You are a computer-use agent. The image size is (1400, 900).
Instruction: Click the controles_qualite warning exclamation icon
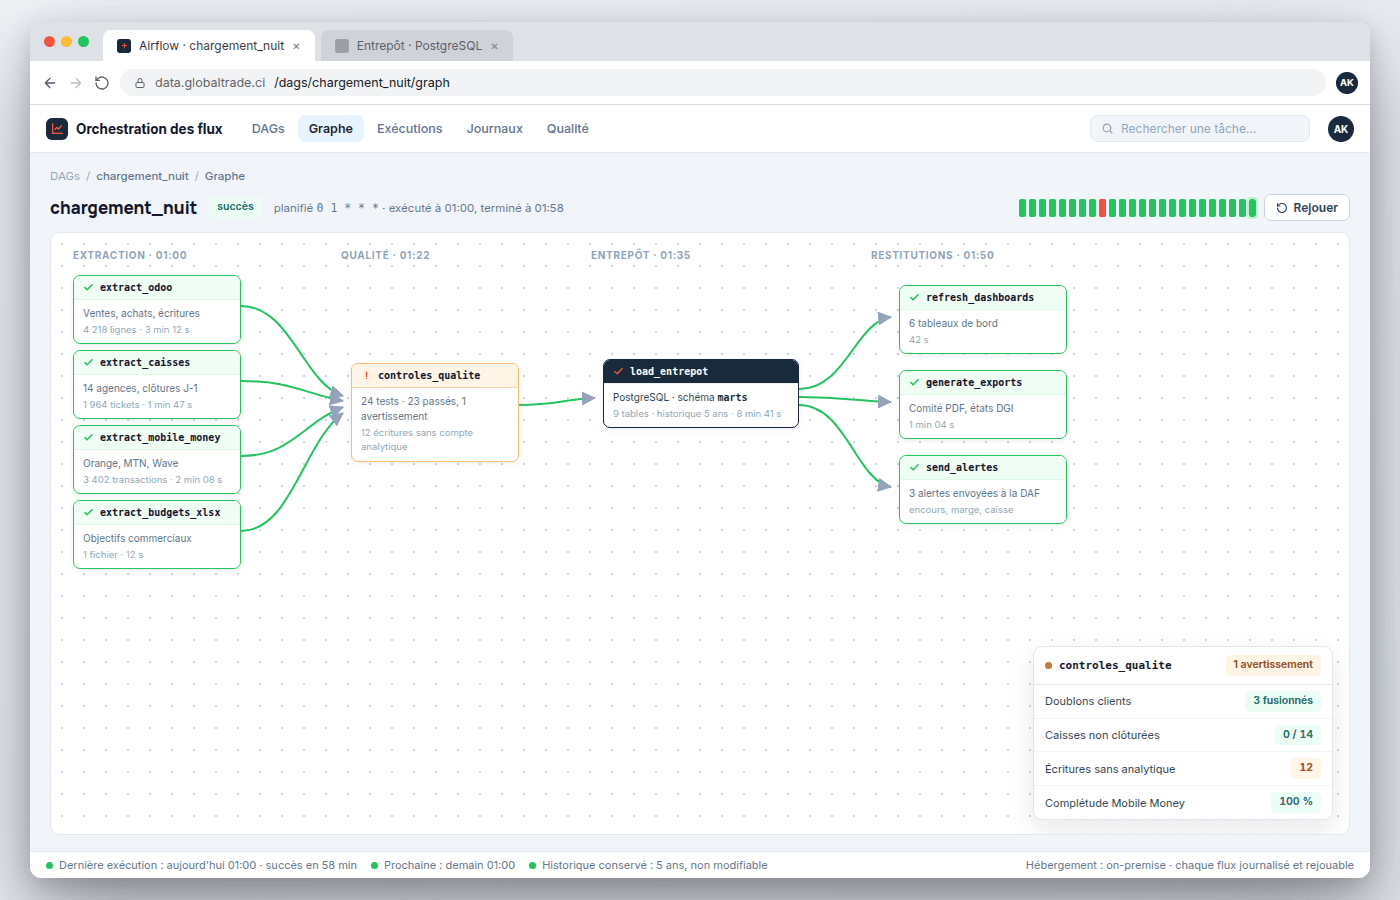[367, 376]
